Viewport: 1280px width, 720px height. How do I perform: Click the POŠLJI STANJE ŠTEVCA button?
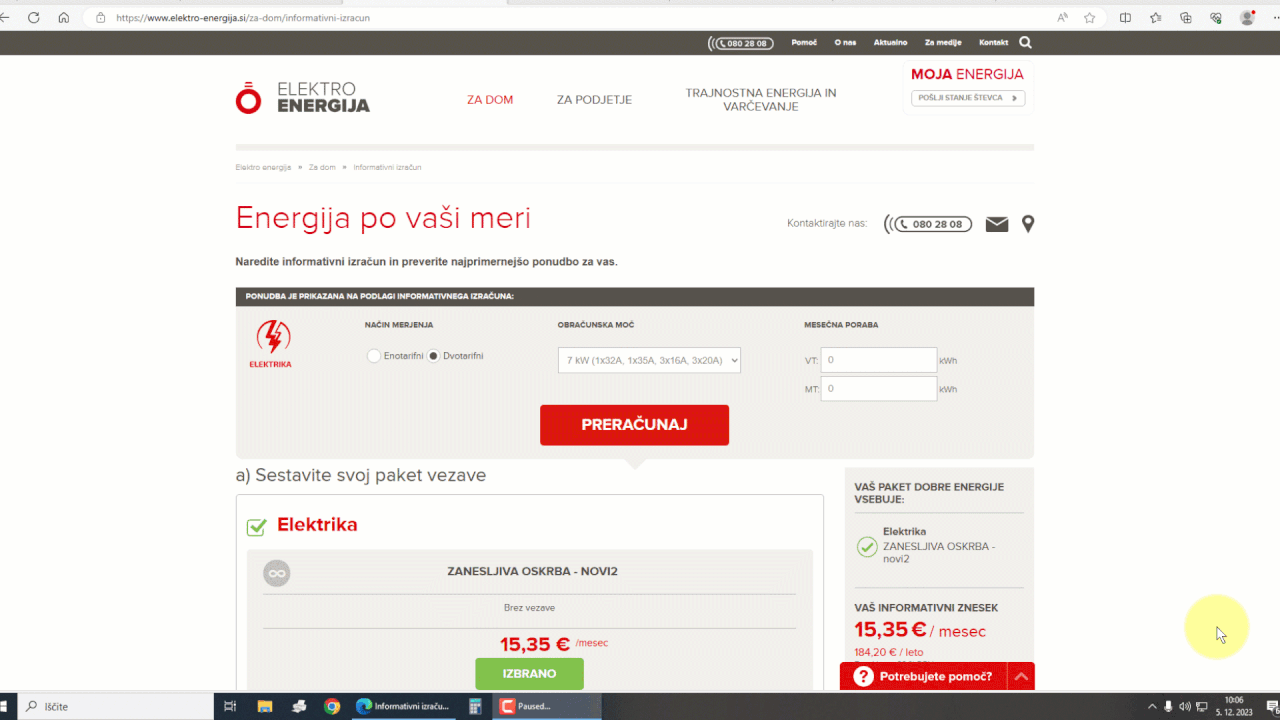click(x=966, y=98)
